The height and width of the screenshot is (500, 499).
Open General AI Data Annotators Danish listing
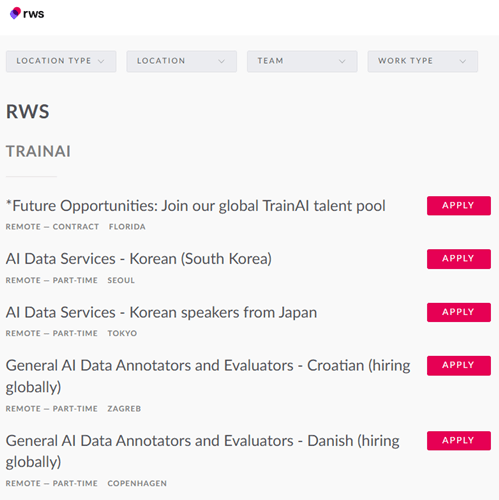click(x=203, y=451)
